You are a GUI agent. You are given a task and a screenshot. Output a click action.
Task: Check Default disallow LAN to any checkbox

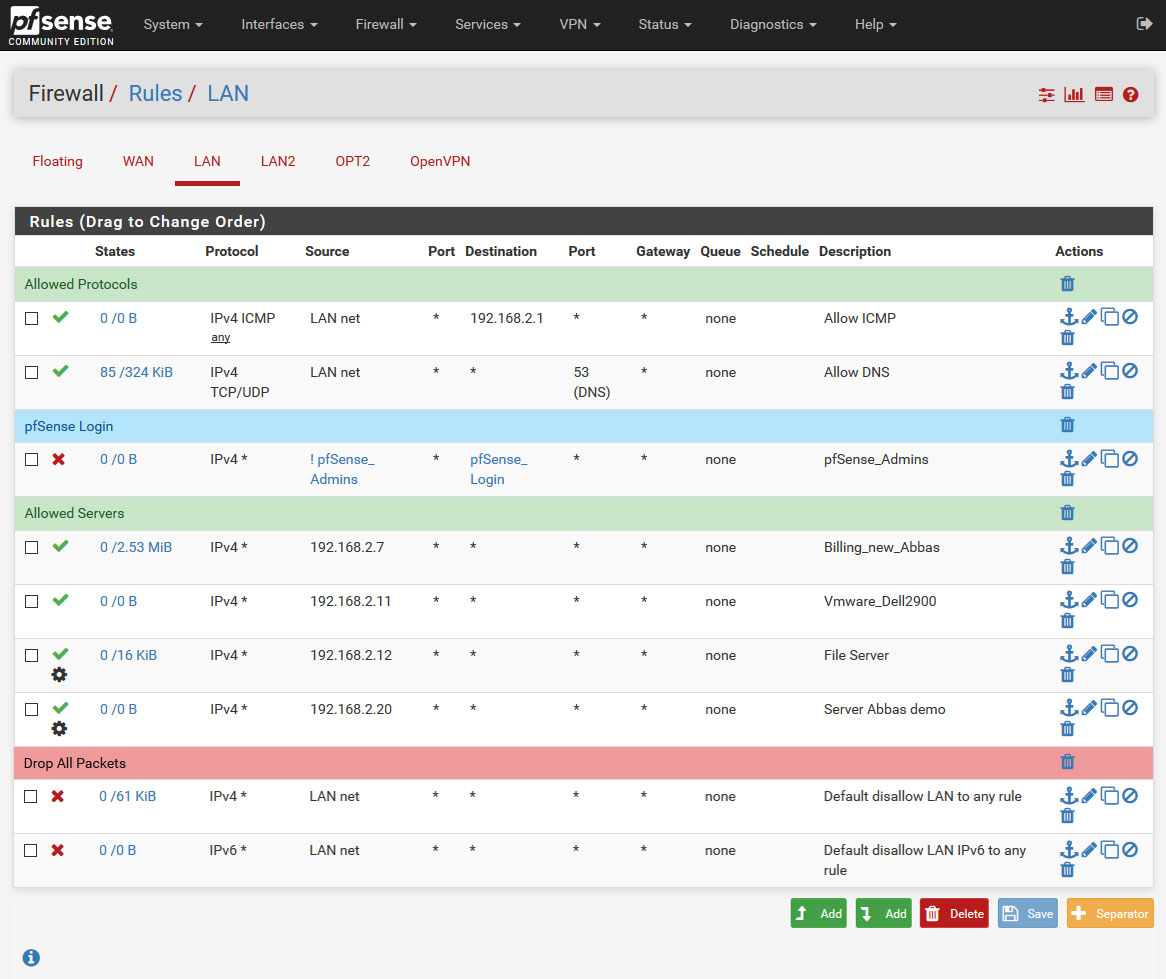point(30,796)
